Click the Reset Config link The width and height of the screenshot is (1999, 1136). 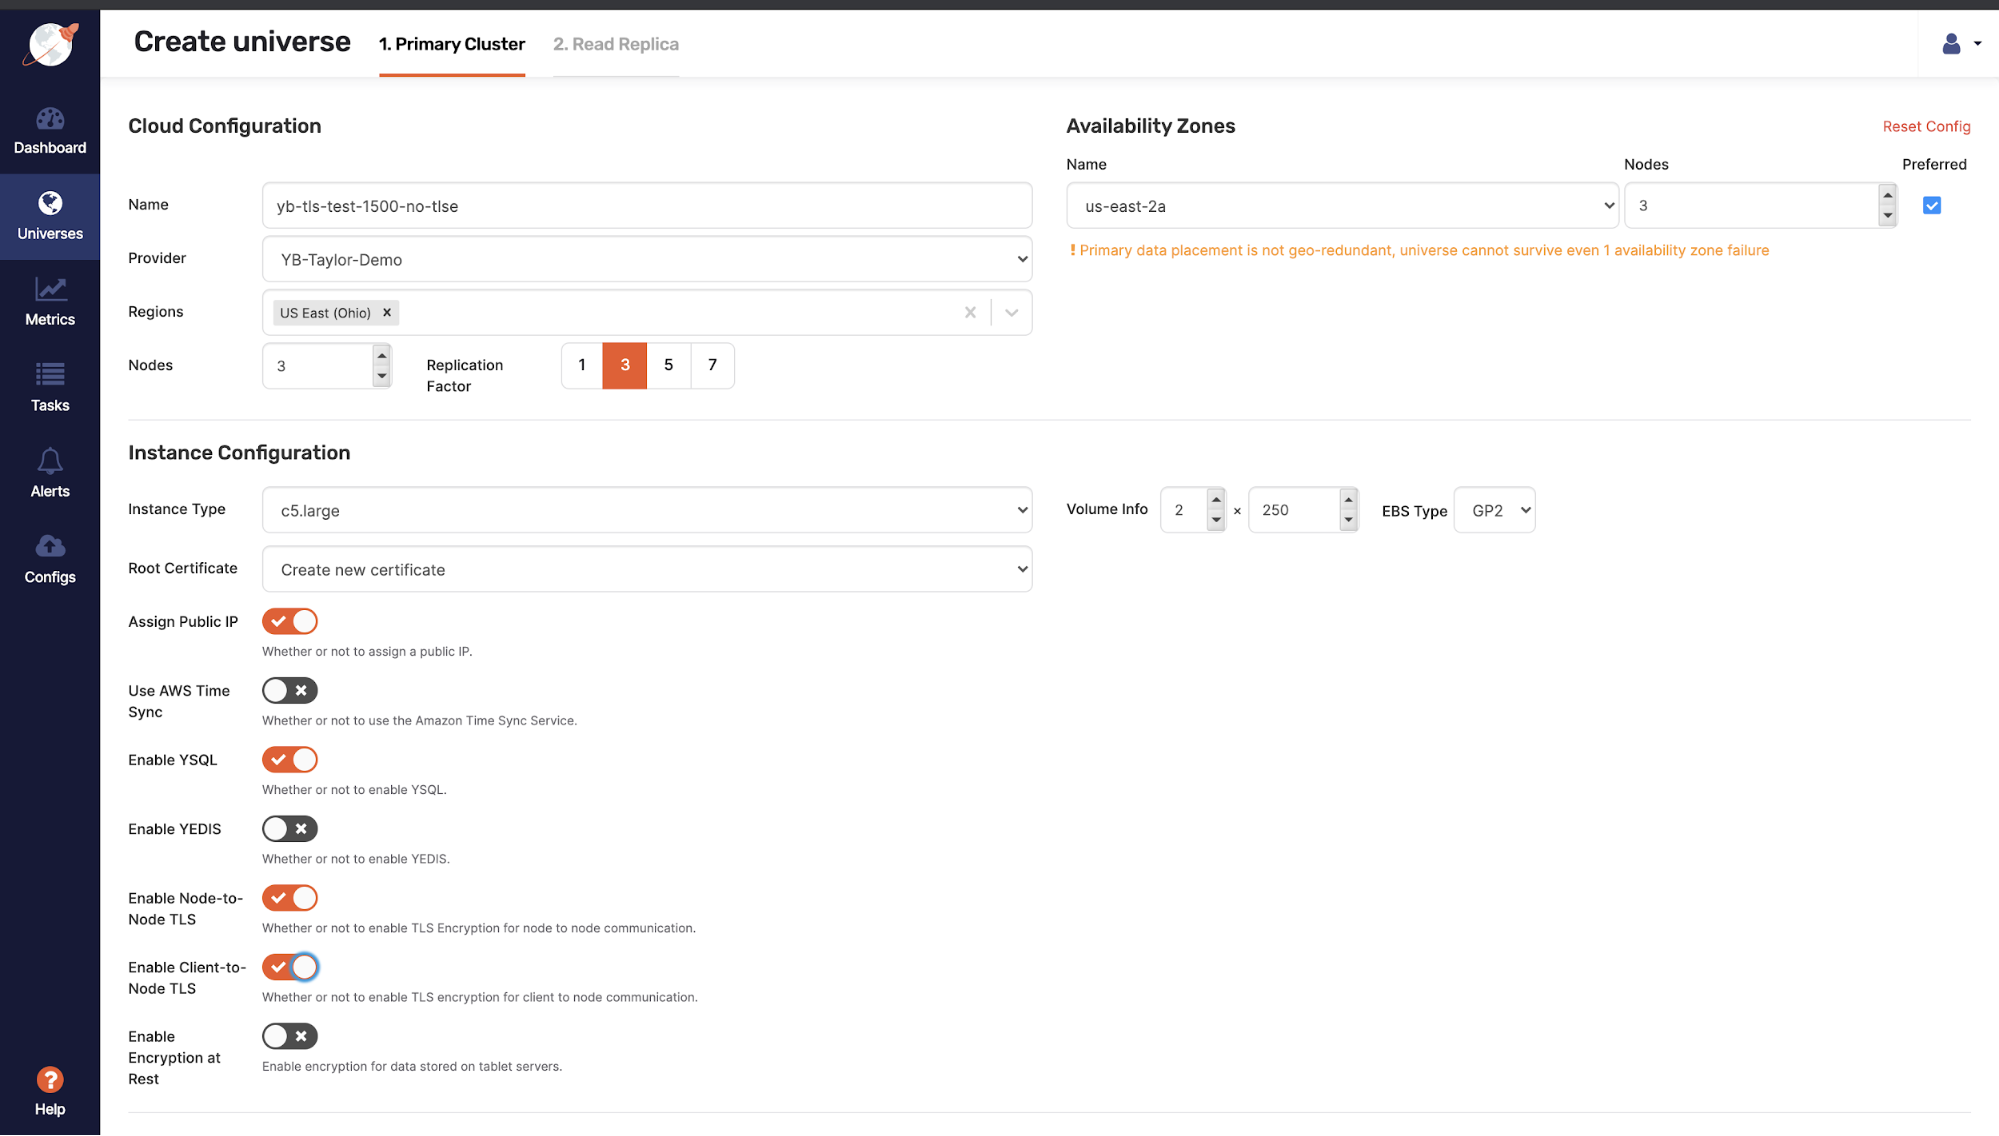(1925, 126)
